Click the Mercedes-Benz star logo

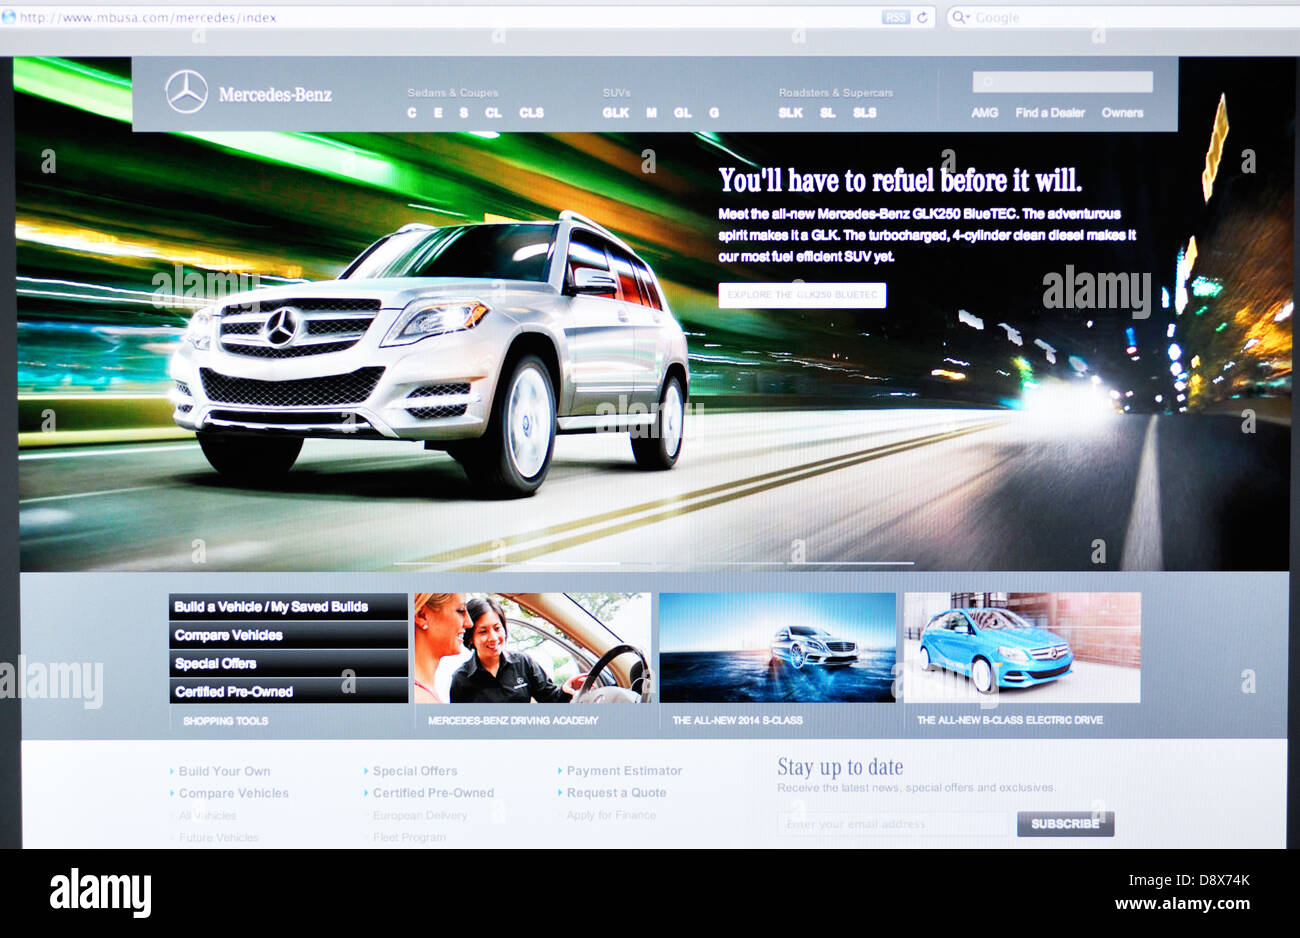tap(187, 92)
